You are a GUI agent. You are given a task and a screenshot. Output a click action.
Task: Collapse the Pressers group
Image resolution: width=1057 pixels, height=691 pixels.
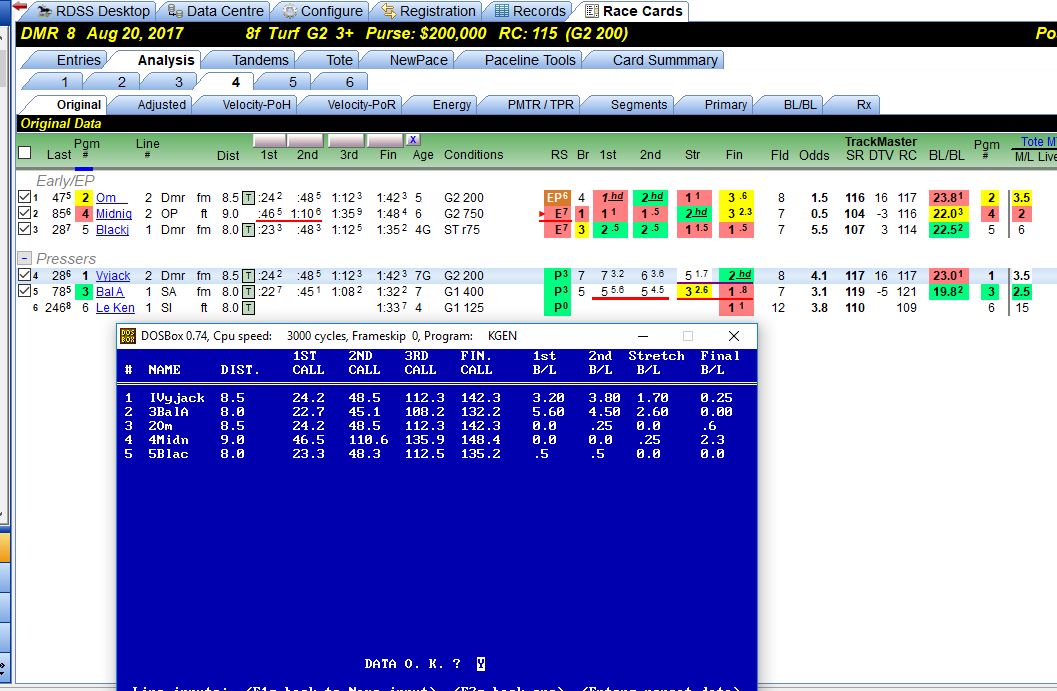click(x=24, y=258)
